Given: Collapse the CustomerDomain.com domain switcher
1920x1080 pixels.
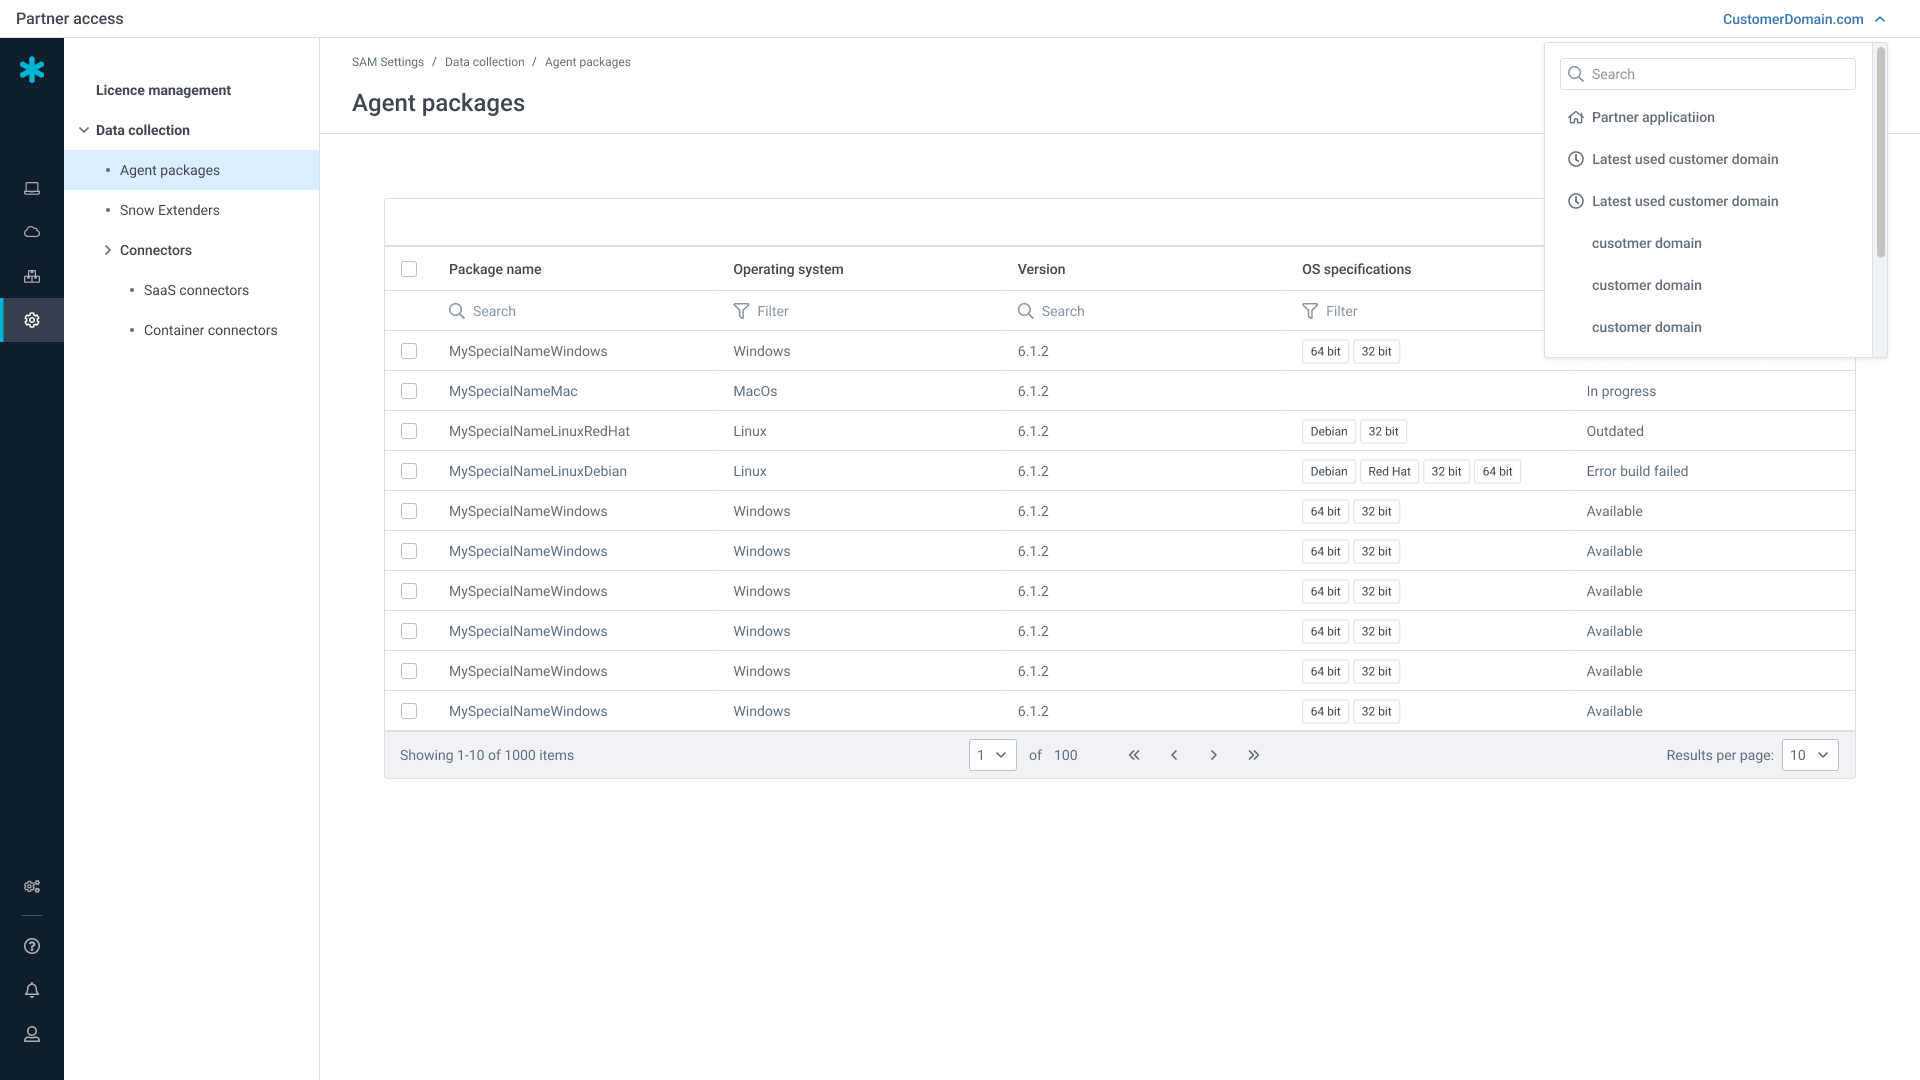Looking at the screenshot, I should tap(1804, 19).
